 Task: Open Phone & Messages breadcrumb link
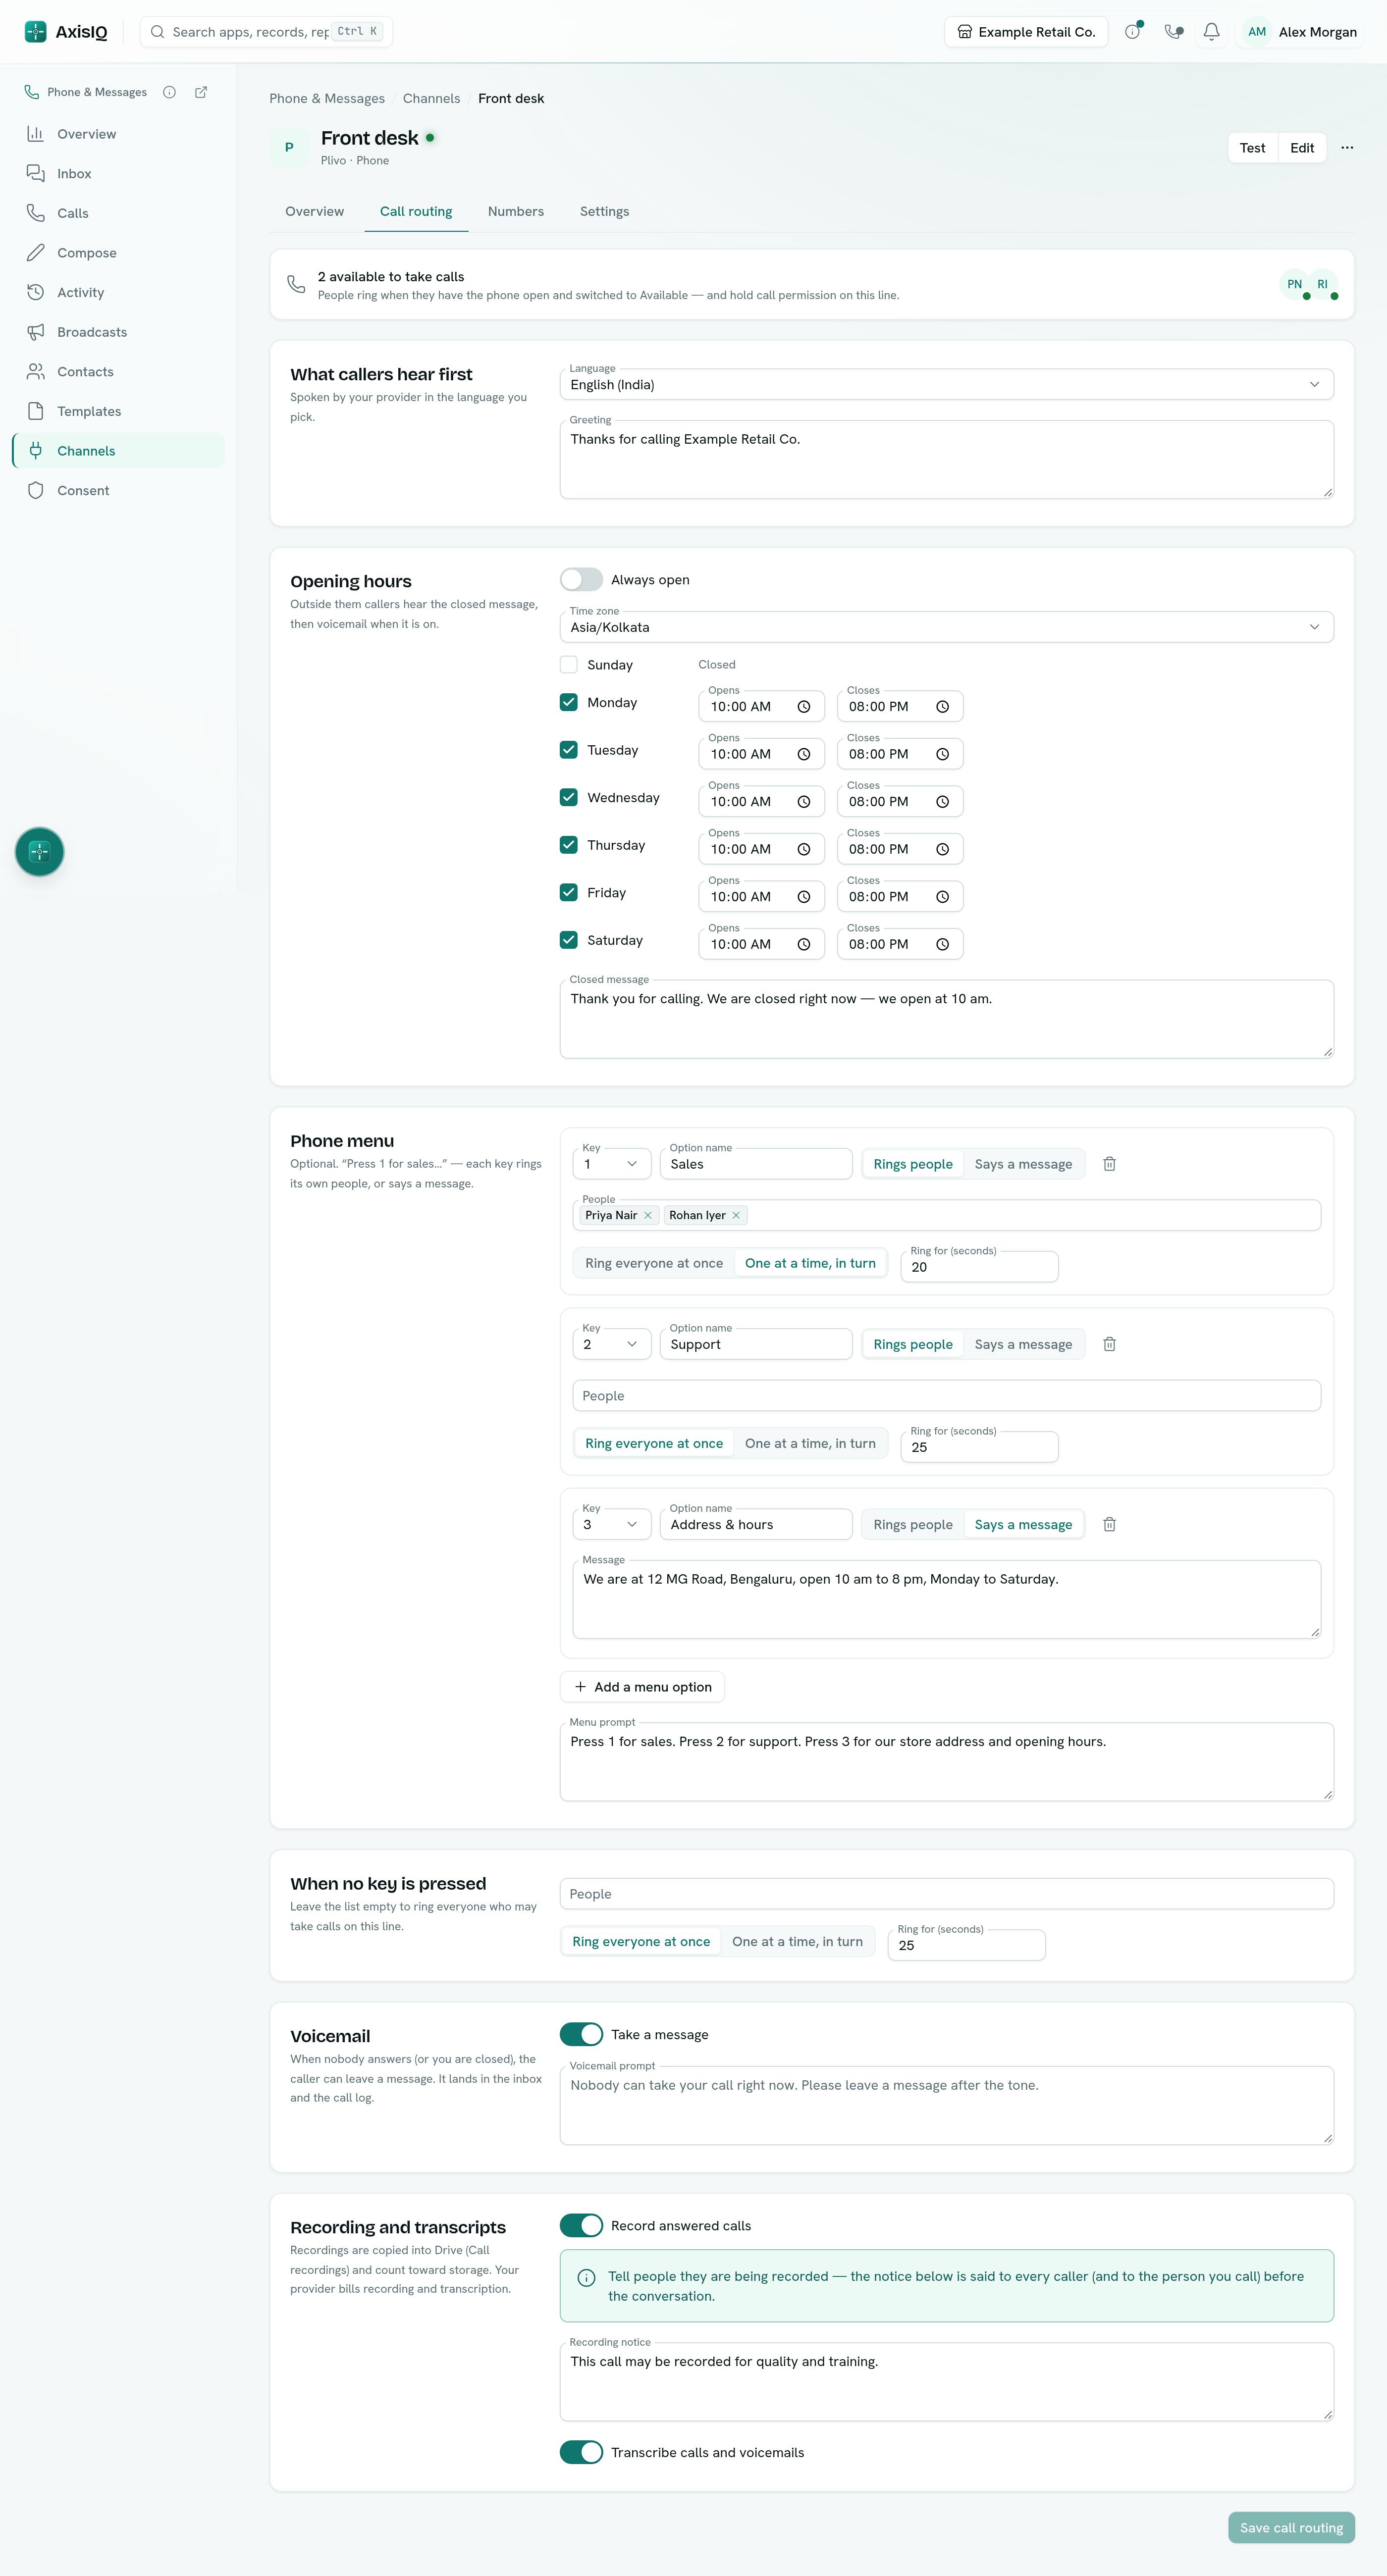[x=327, y=98]
